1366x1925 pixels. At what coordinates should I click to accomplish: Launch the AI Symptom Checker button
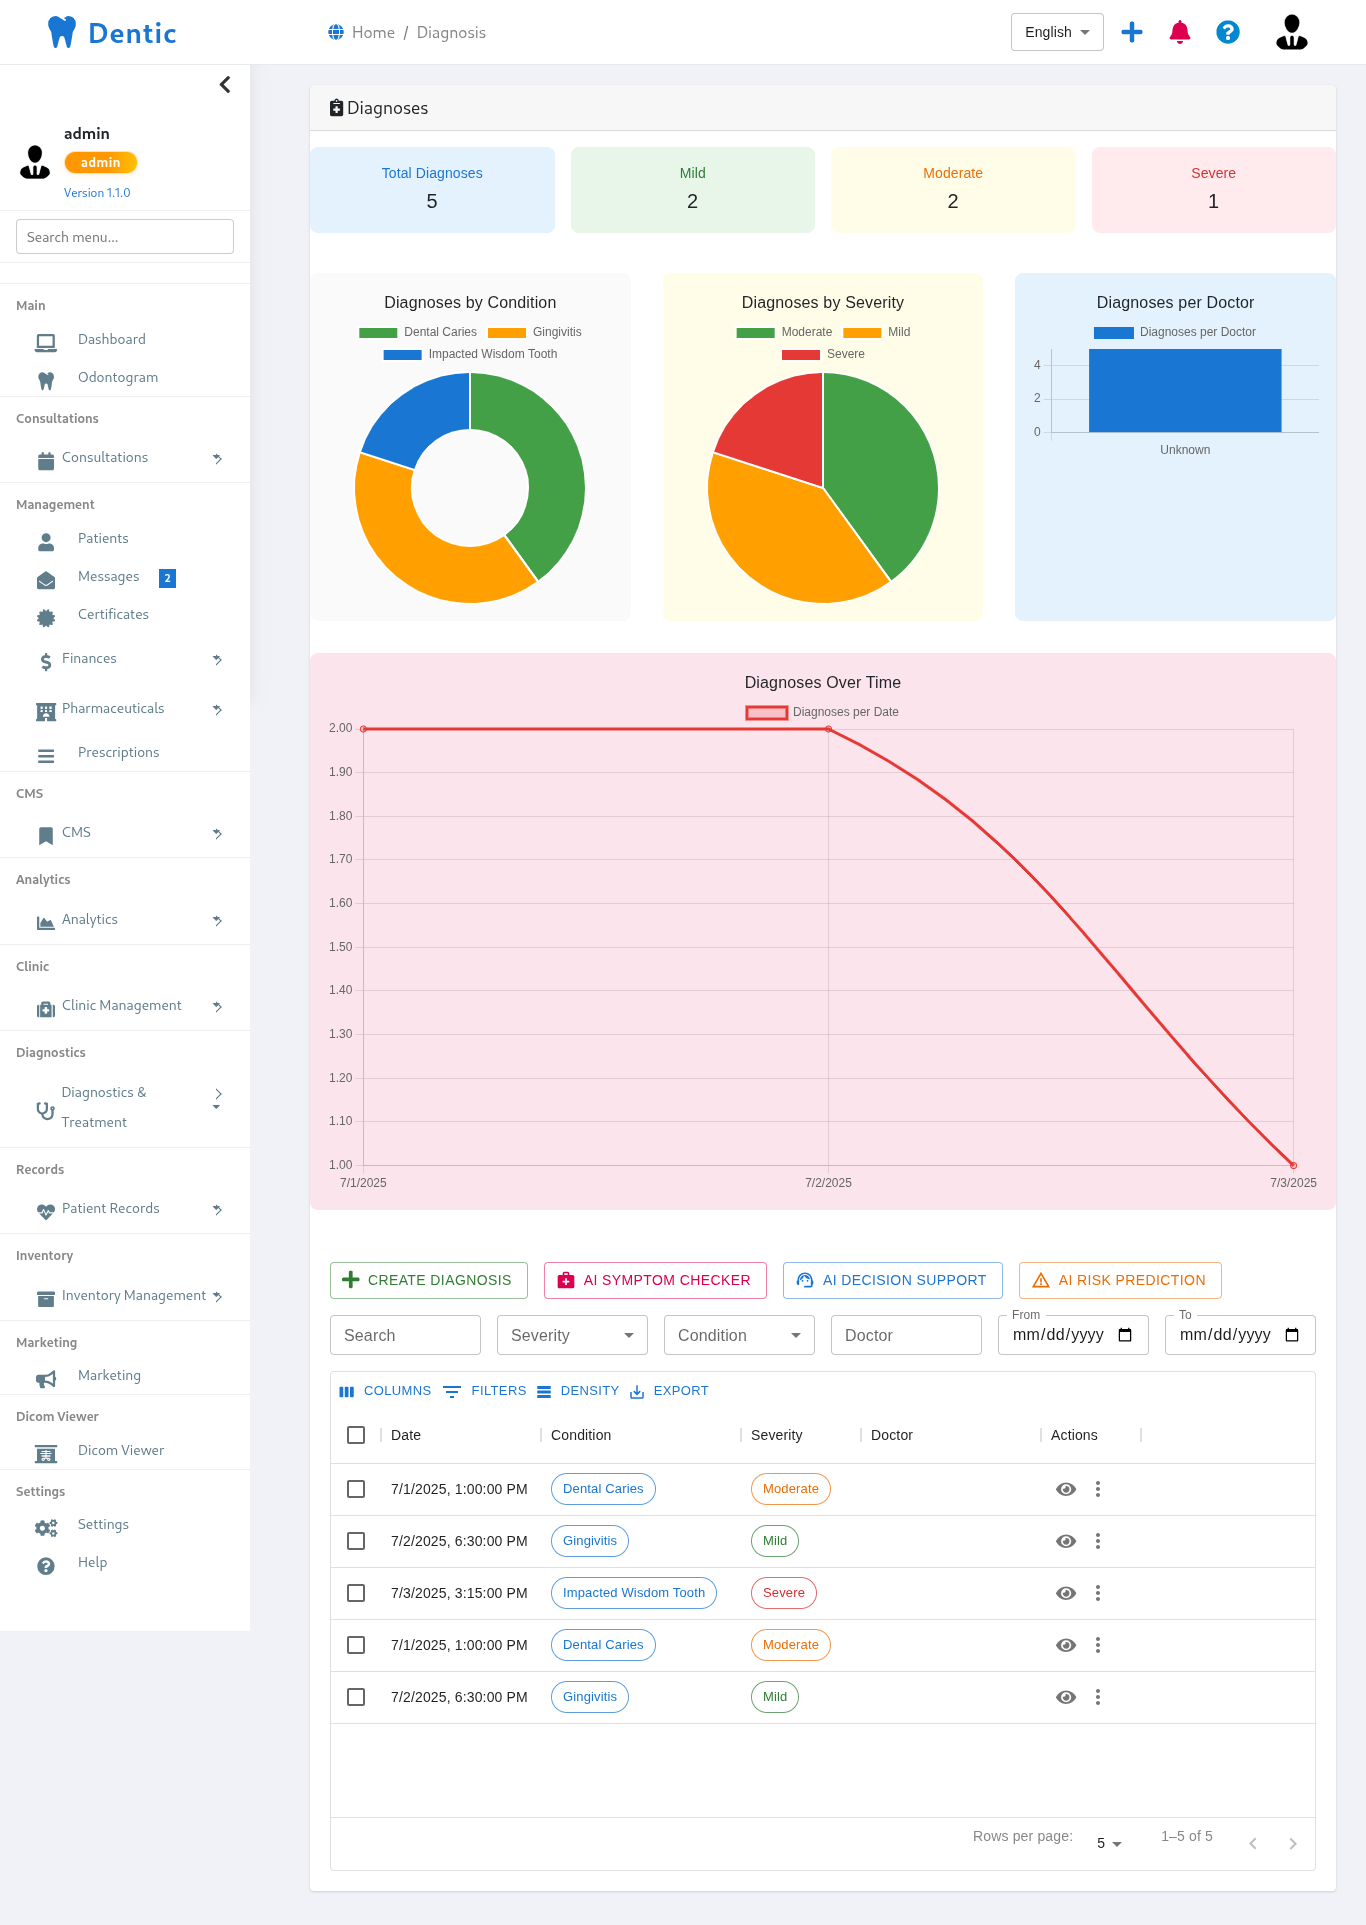[x=655, y=1280]
